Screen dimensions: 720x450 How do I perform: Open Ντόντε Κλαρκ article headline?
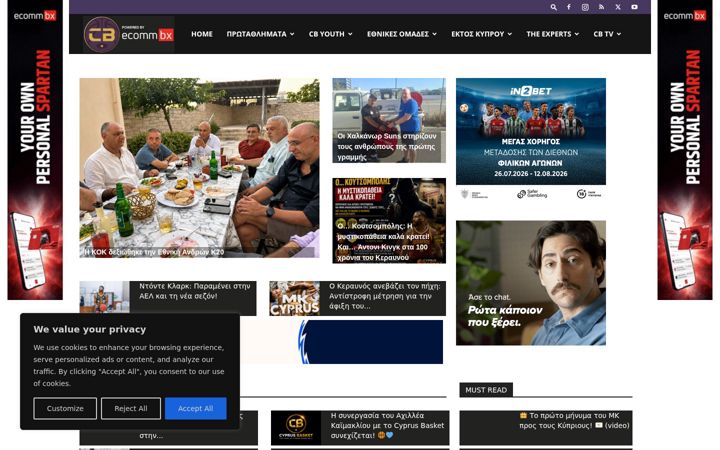195,291
